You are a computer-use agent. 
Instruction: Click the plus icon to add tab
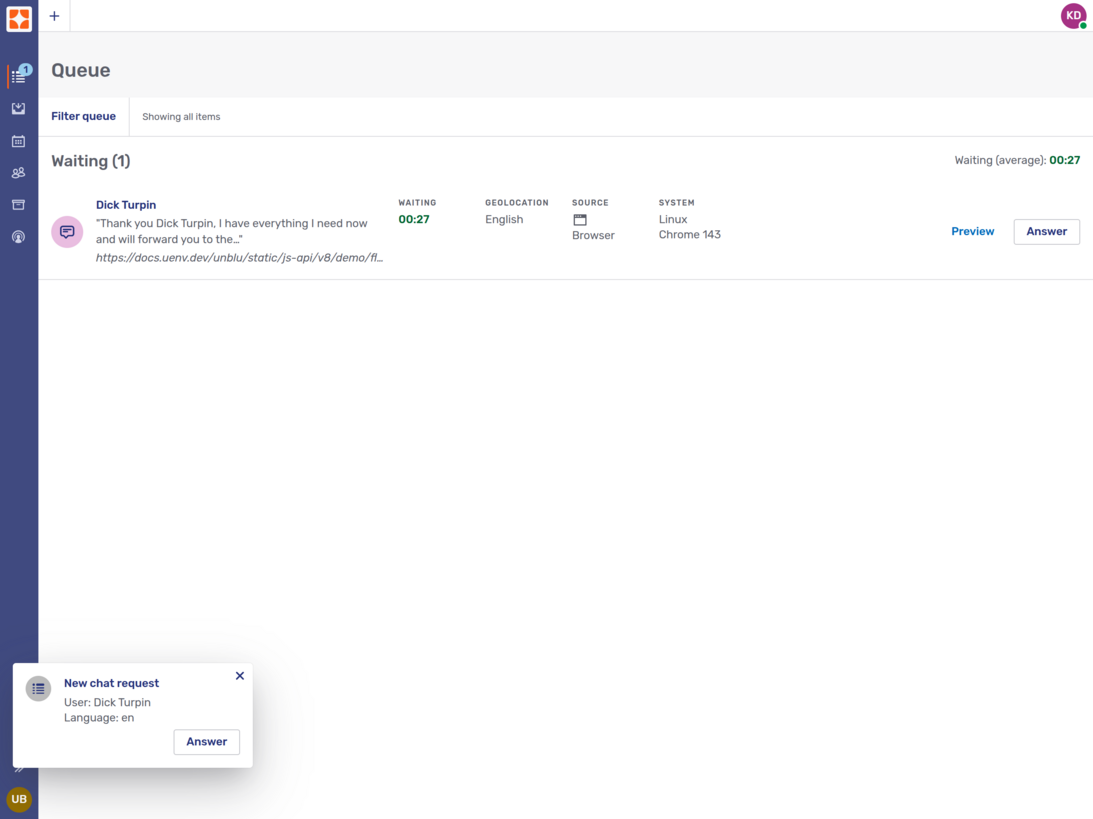point(54,16)
